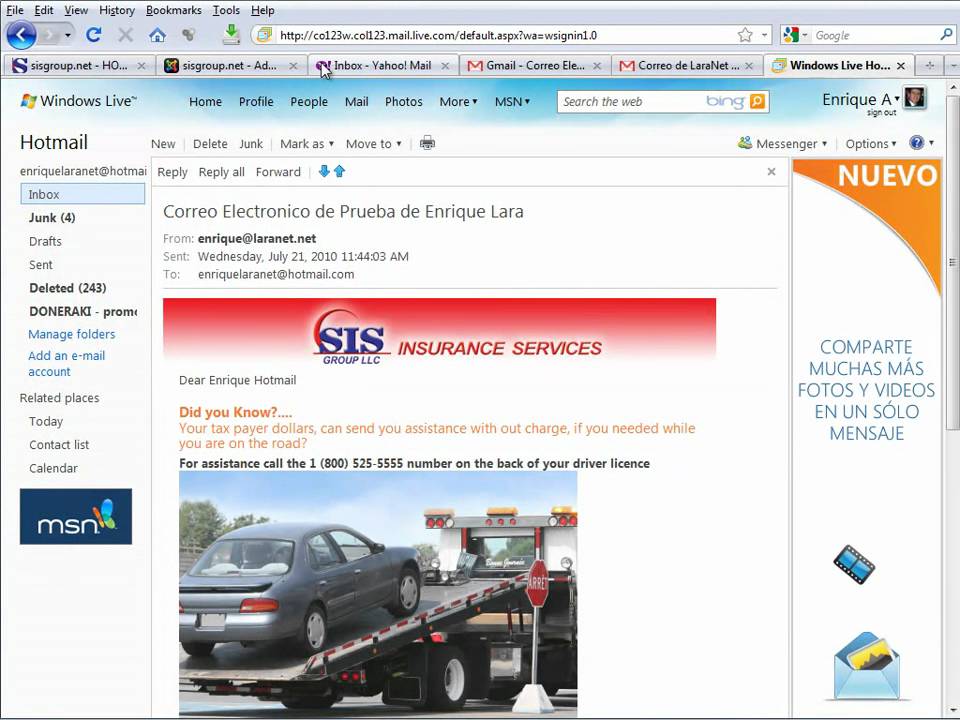Screen dimensions: 960x720
Task: Open the Move to dropdown
Action: click(373, 144)
